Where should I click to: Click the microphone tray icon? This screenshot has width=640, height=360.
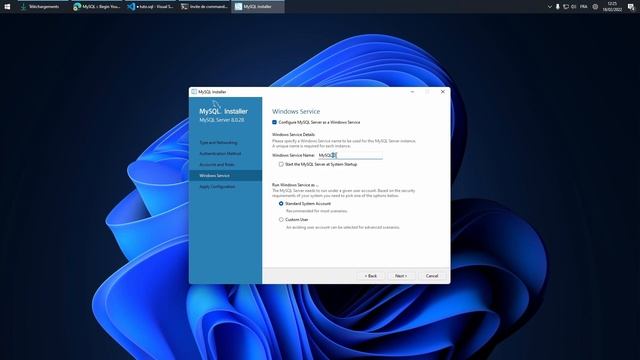click(x=558, y=7)
